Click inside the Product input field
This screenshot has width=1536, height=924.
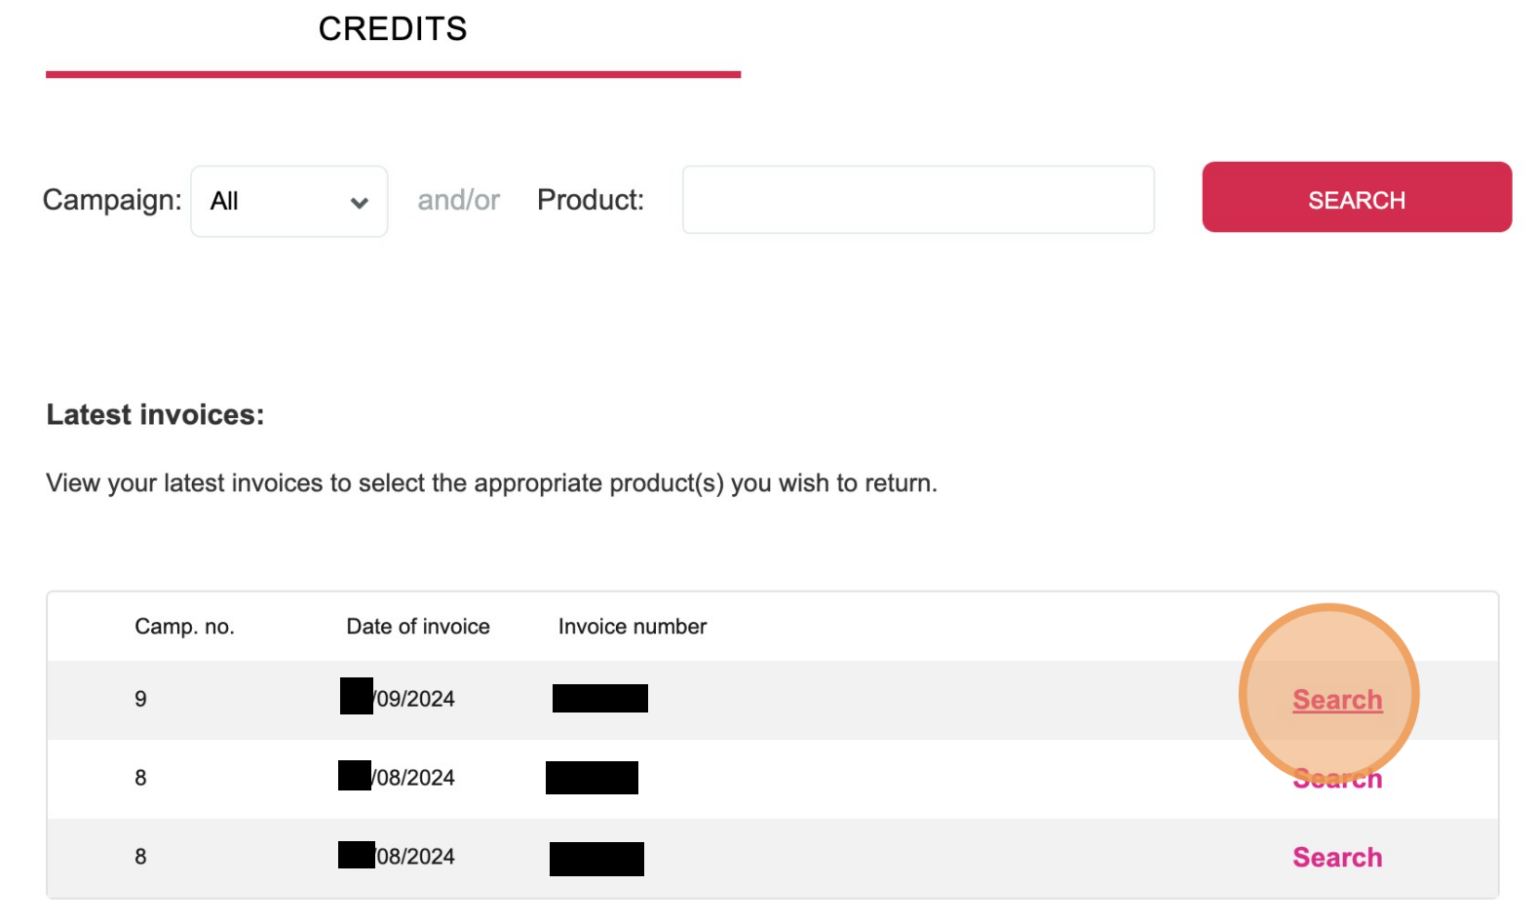click(916, 200)
